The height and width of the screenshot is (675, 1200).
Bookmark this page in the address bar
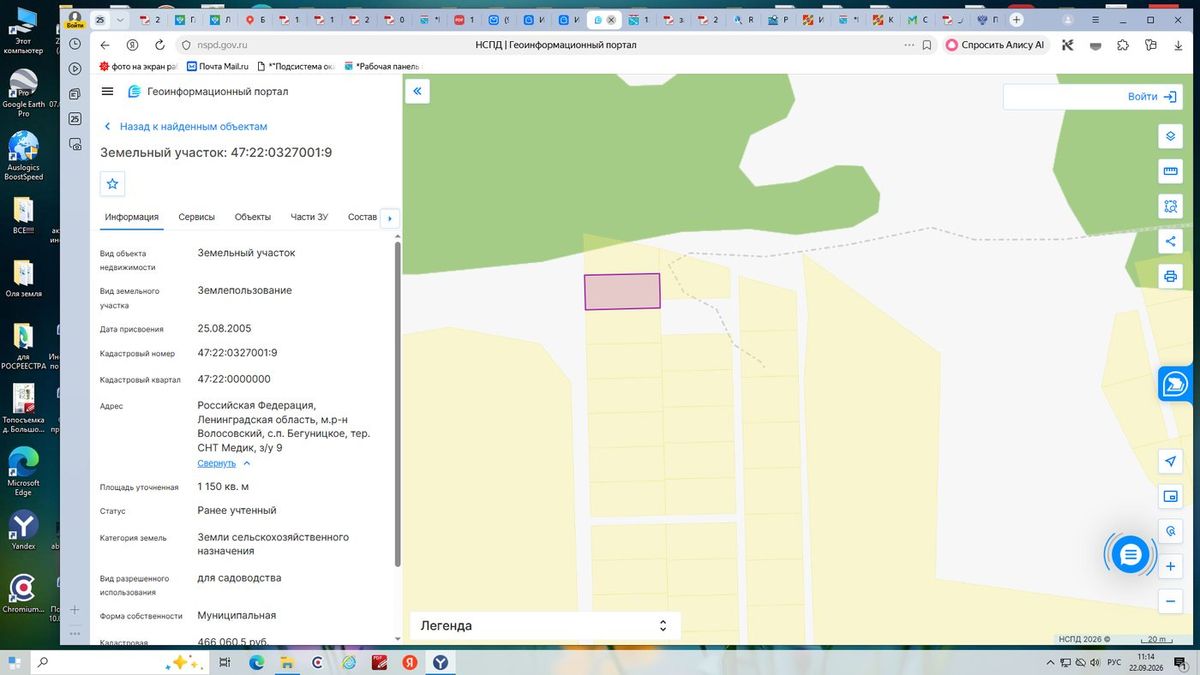click(x=928, y=45)
